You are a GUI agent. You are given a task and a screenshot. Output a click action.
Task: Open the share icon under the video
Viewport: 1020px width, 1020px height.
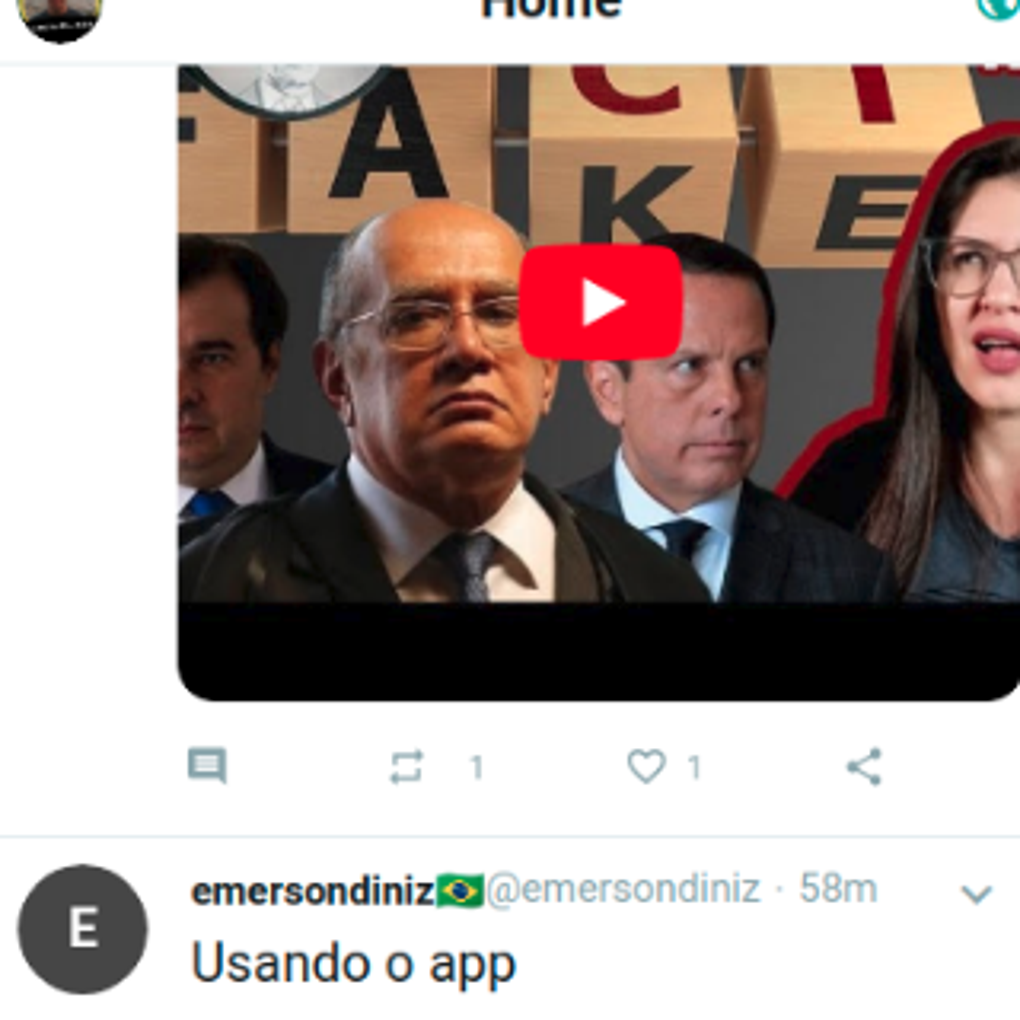click(865, 766)
